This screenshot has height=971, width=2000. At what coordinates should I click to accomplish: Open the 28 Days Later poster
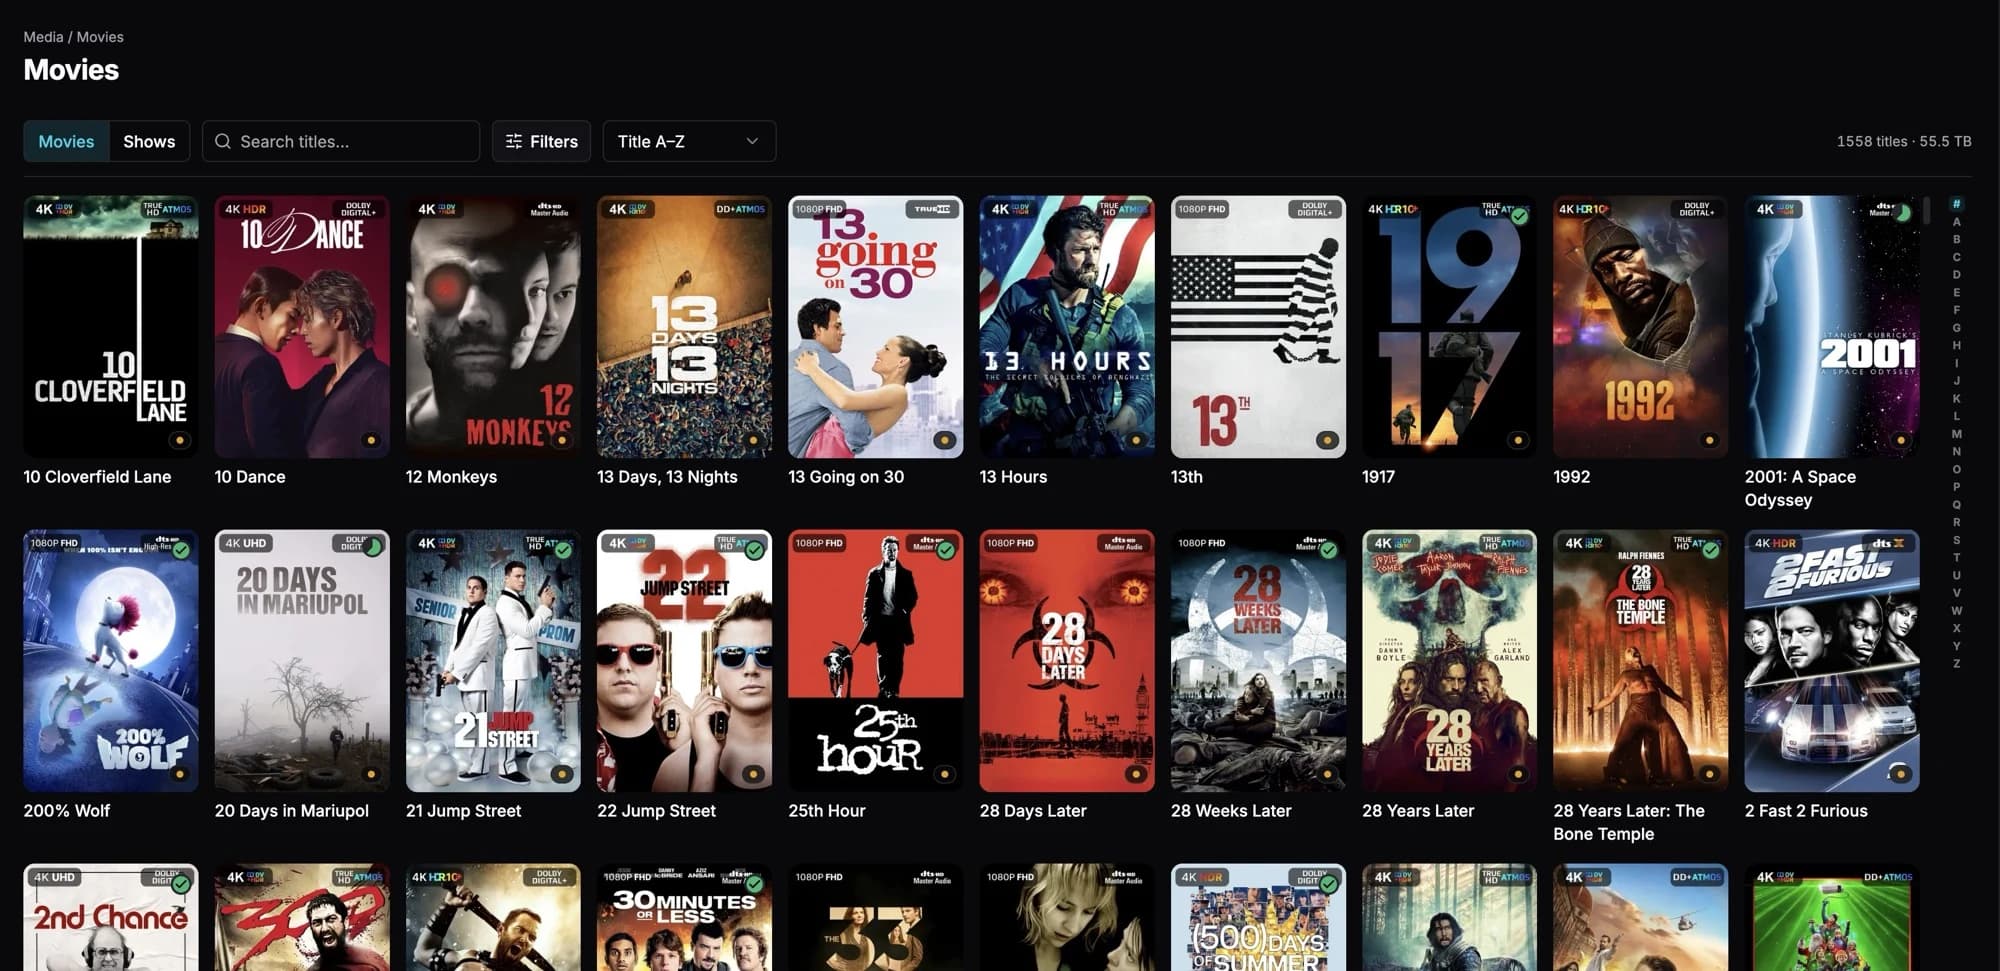(x=1067, y=661)
